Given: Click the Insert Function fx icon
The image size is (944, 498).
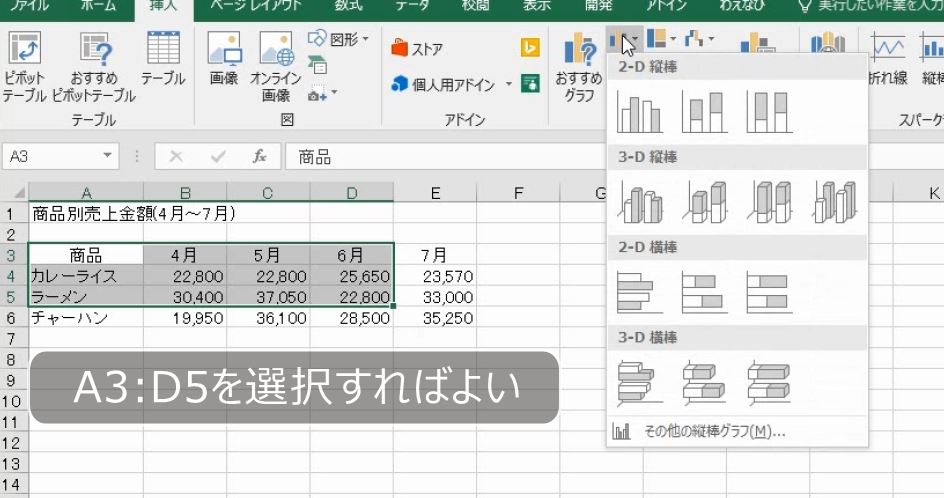Looking at the screenshot, I should tap(259, 157).
